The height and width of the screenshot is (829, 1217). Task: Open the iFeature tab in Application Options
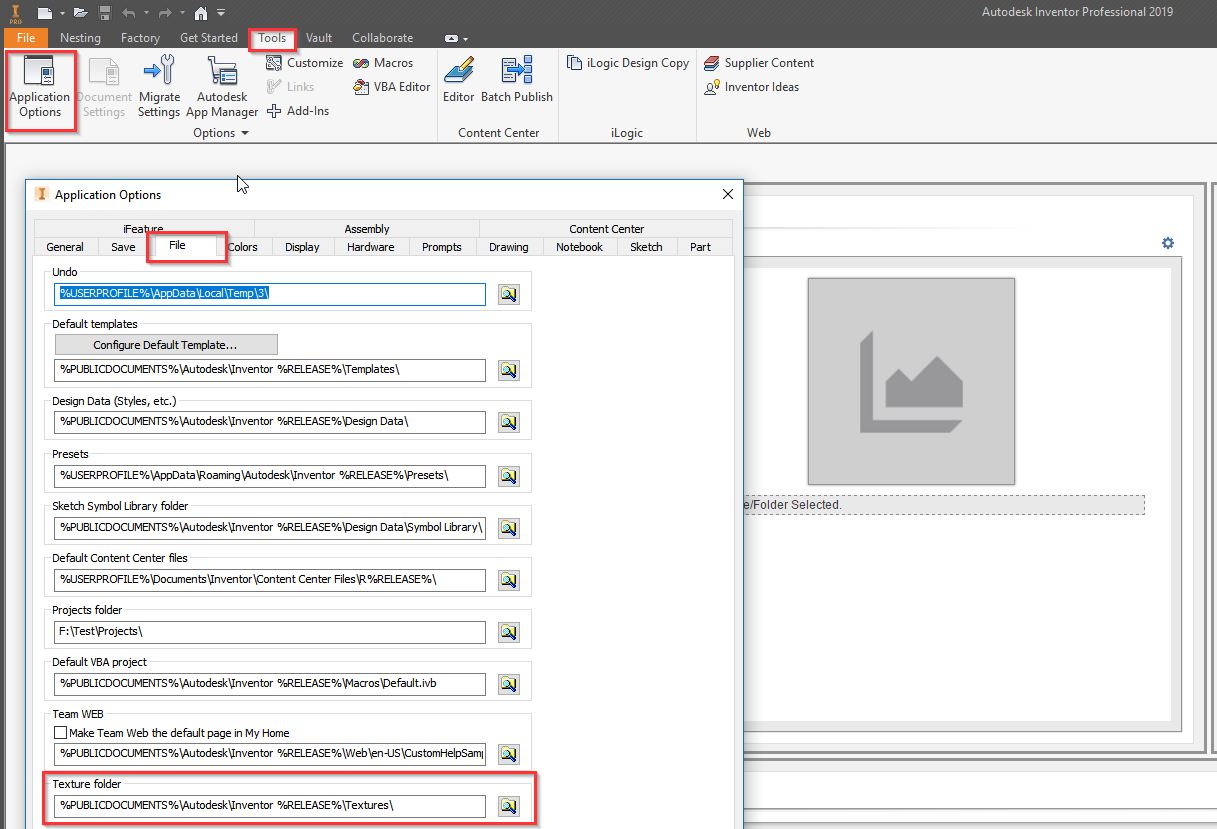144,229
